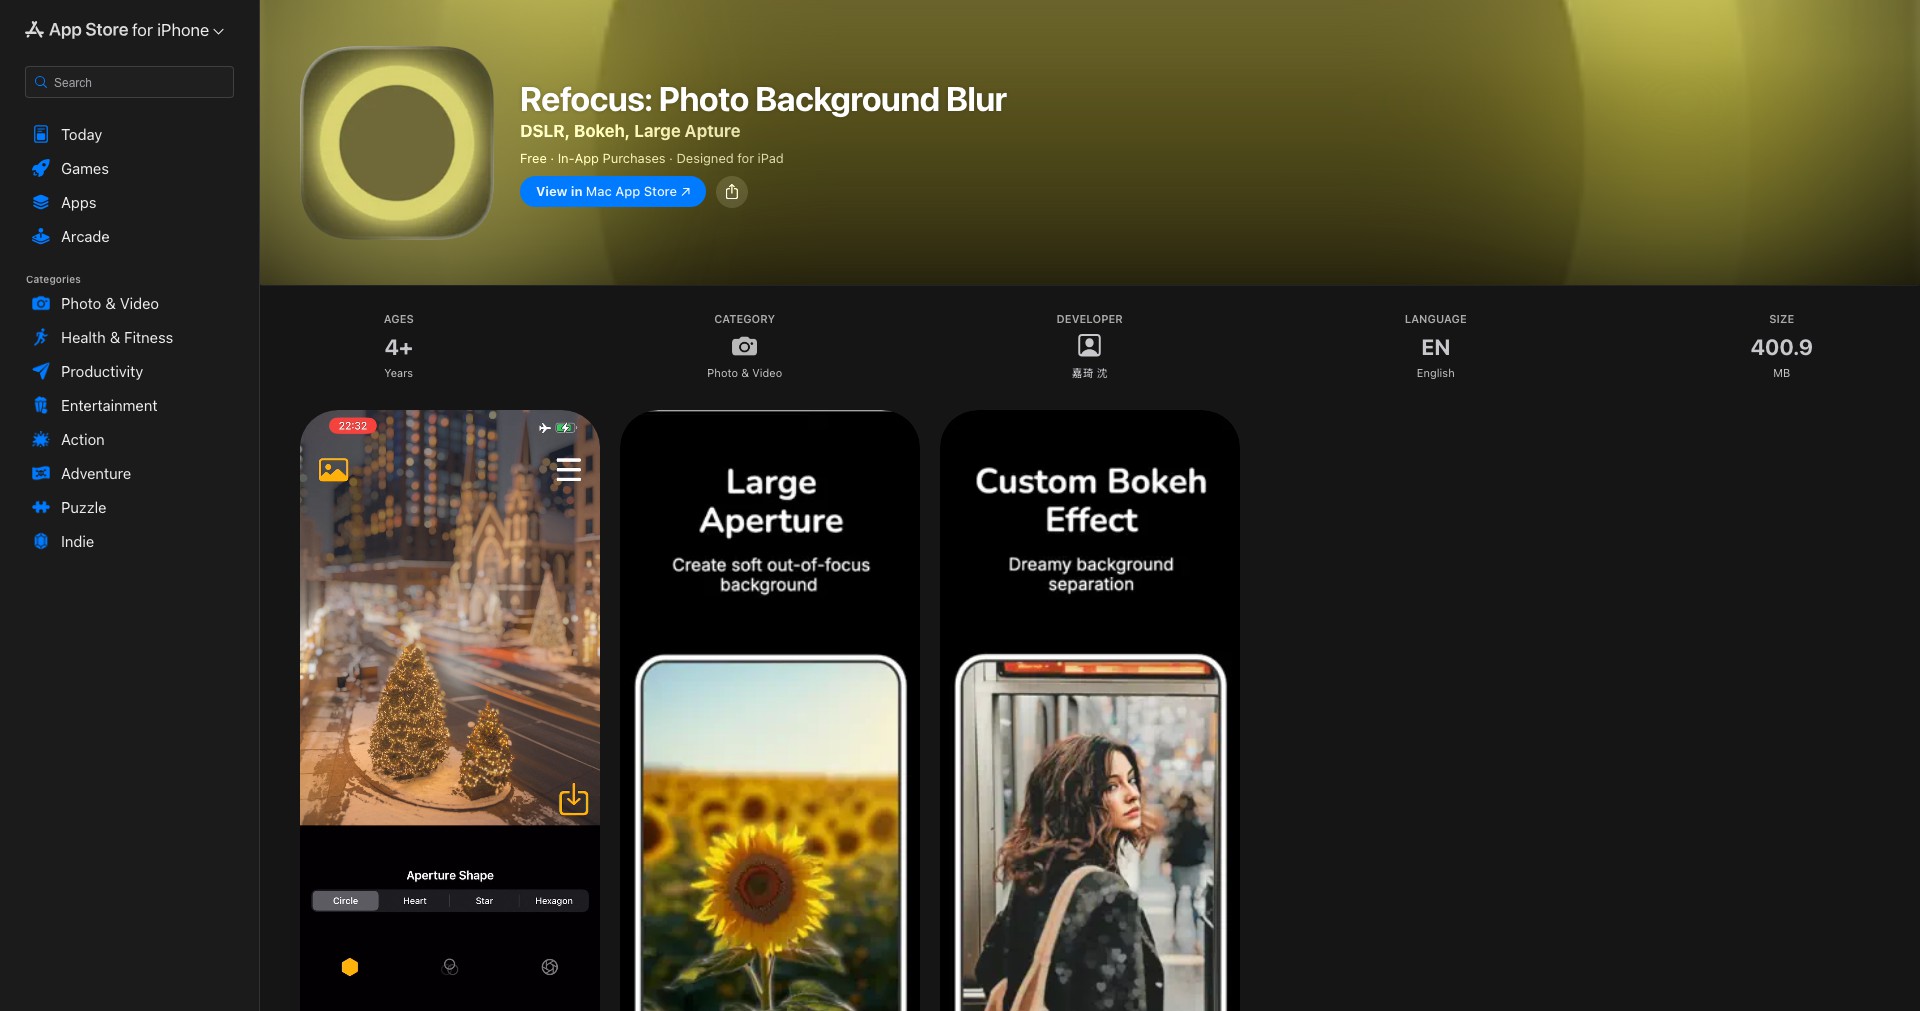
Task: Click the Productivity paper plane icon
Action: click(x=41, y=371)
